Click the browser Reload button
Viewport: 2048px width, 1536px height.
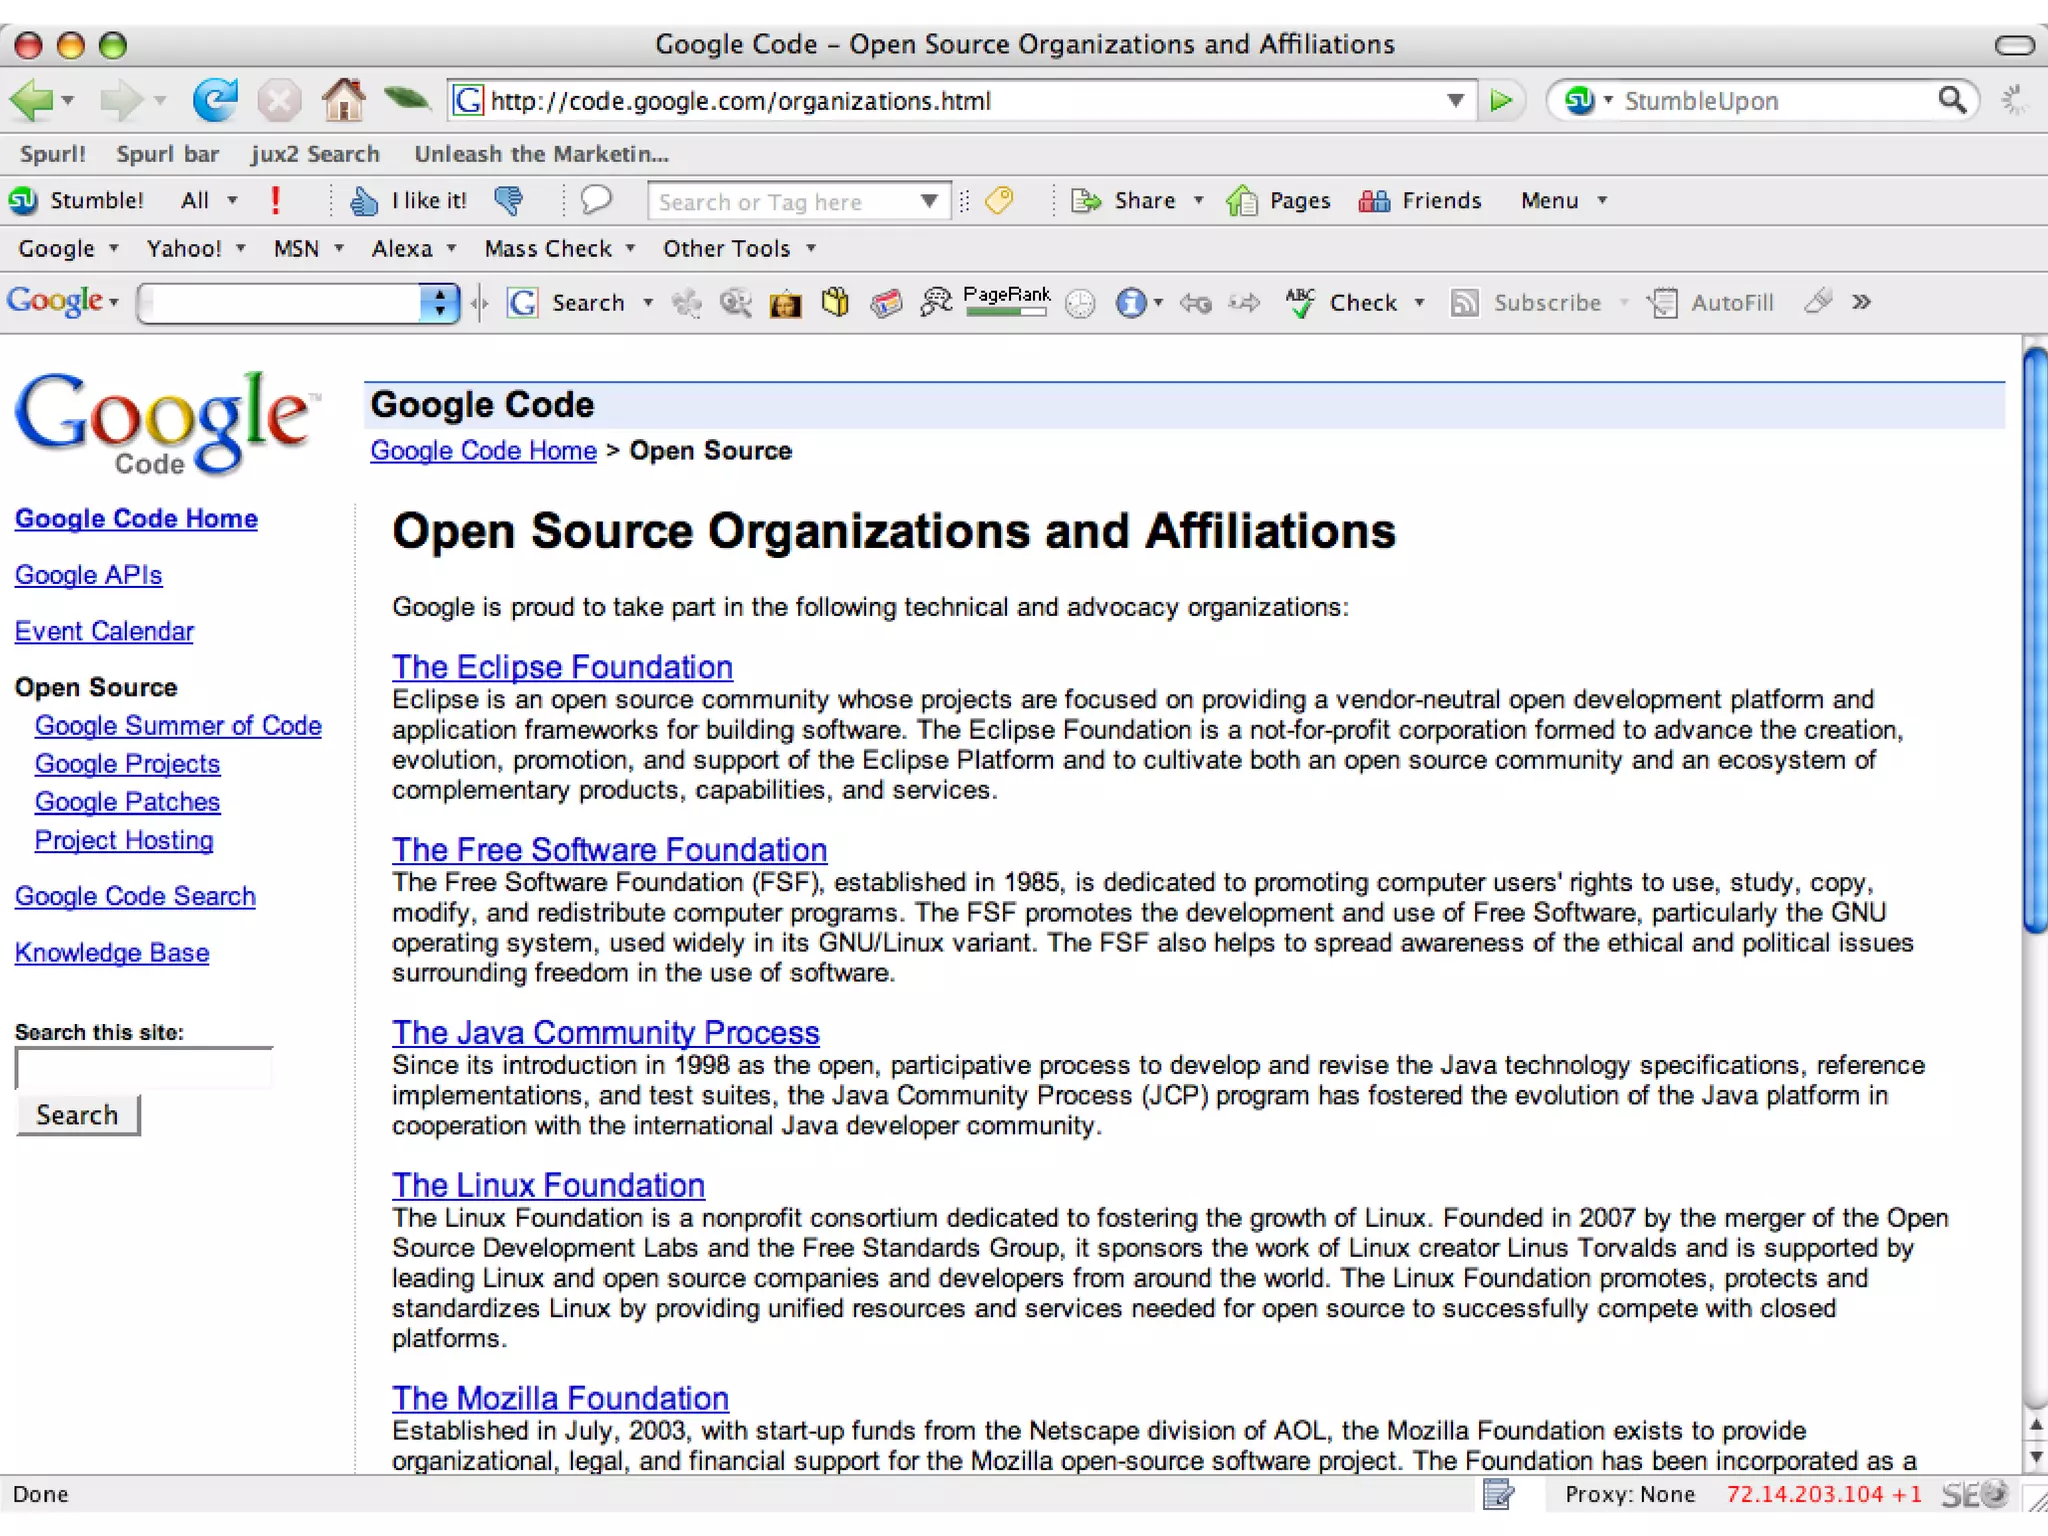214,100
